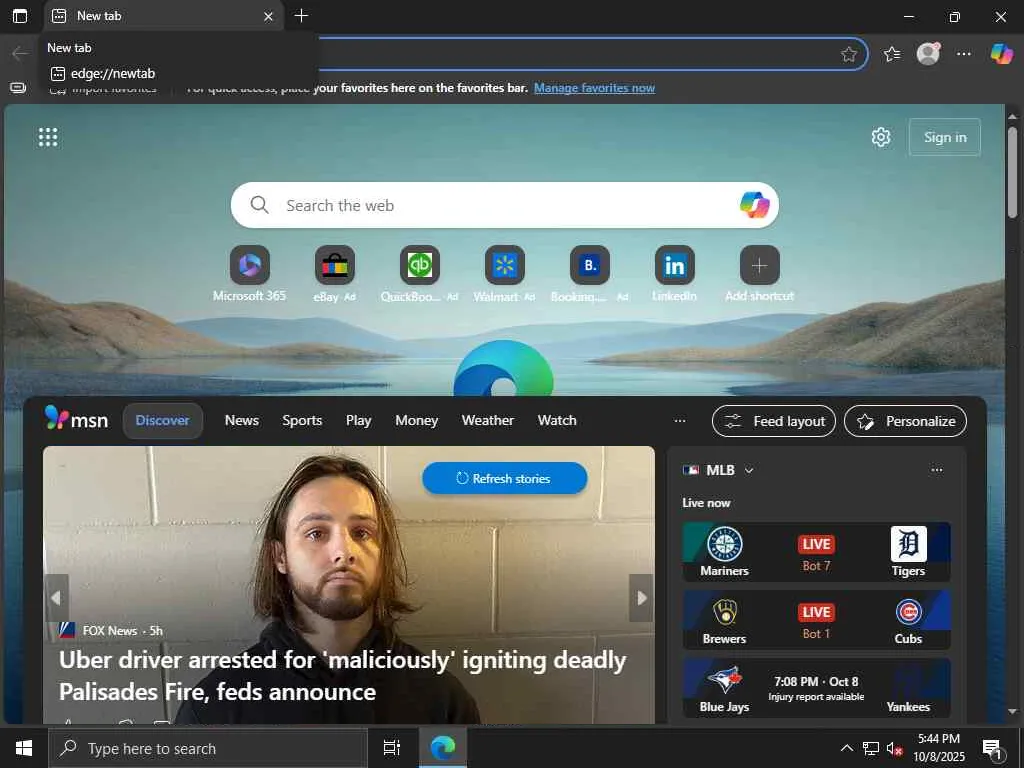Image resolution: width=1024 pixels, height=768 pixels.
Task: Open Settings and more ellipsis menu
Action: [x=964, y=54]
